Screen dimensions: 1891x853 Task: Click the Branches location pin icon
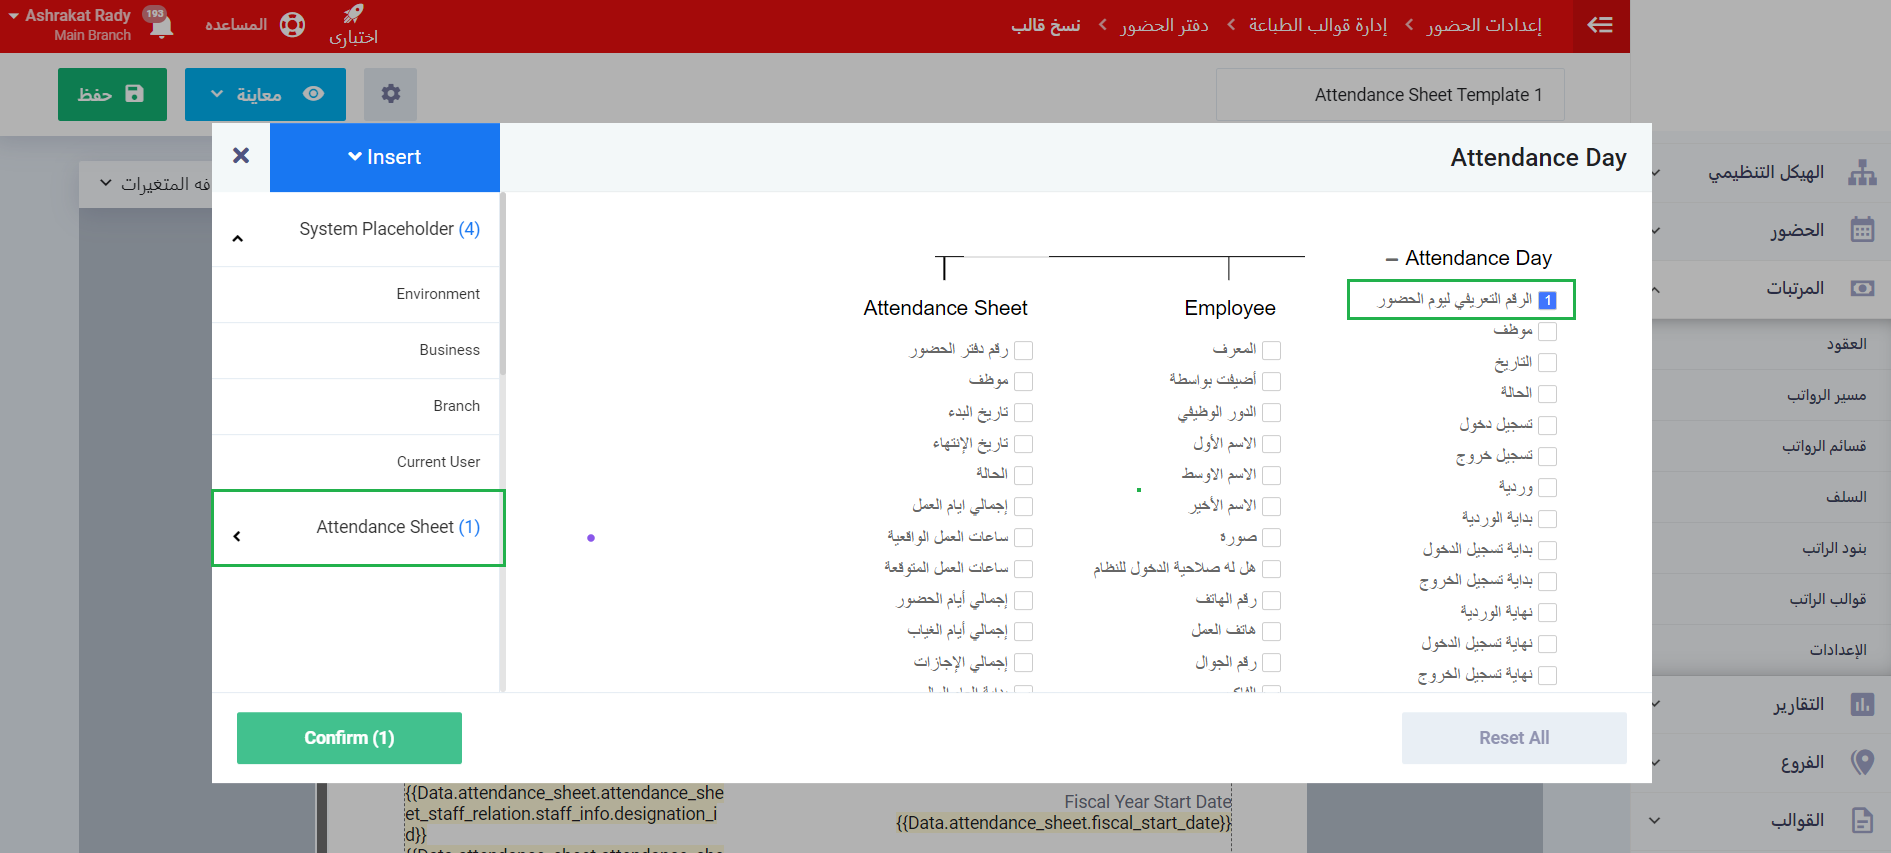point(1861,763)
